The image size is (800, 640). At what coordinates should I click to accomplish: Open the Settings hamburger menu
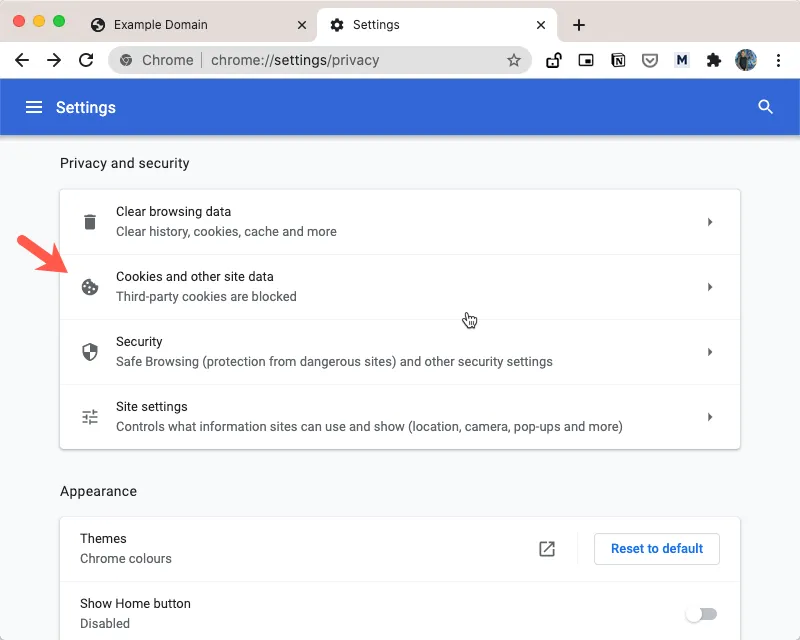(34, 107)
